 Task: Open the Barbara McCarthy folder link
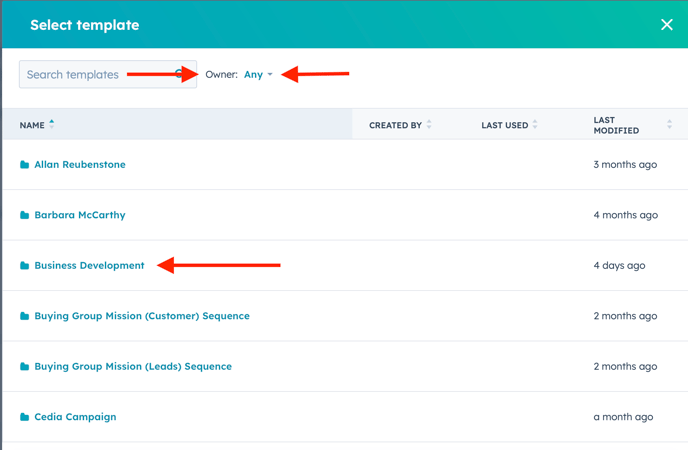(x=80, y=215)
